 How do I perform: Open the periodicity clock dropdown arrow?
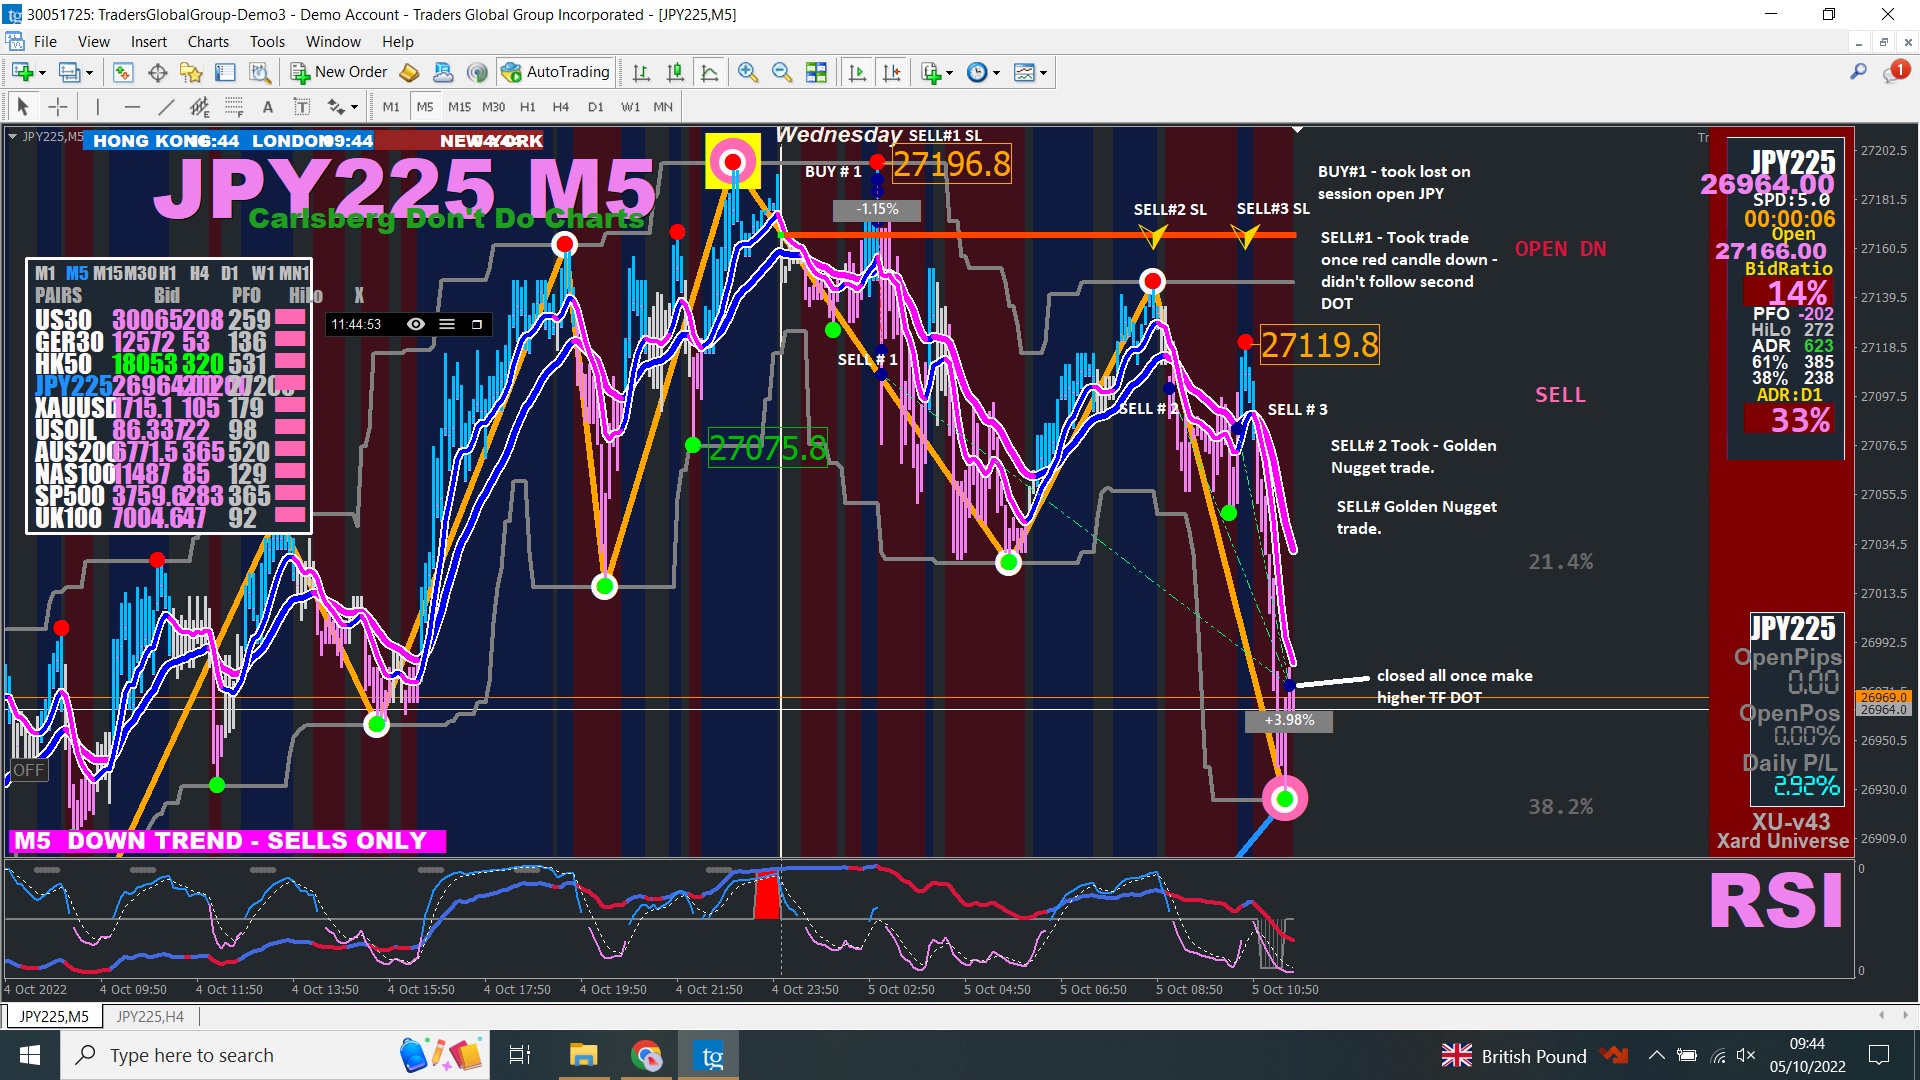pos(996,73)
